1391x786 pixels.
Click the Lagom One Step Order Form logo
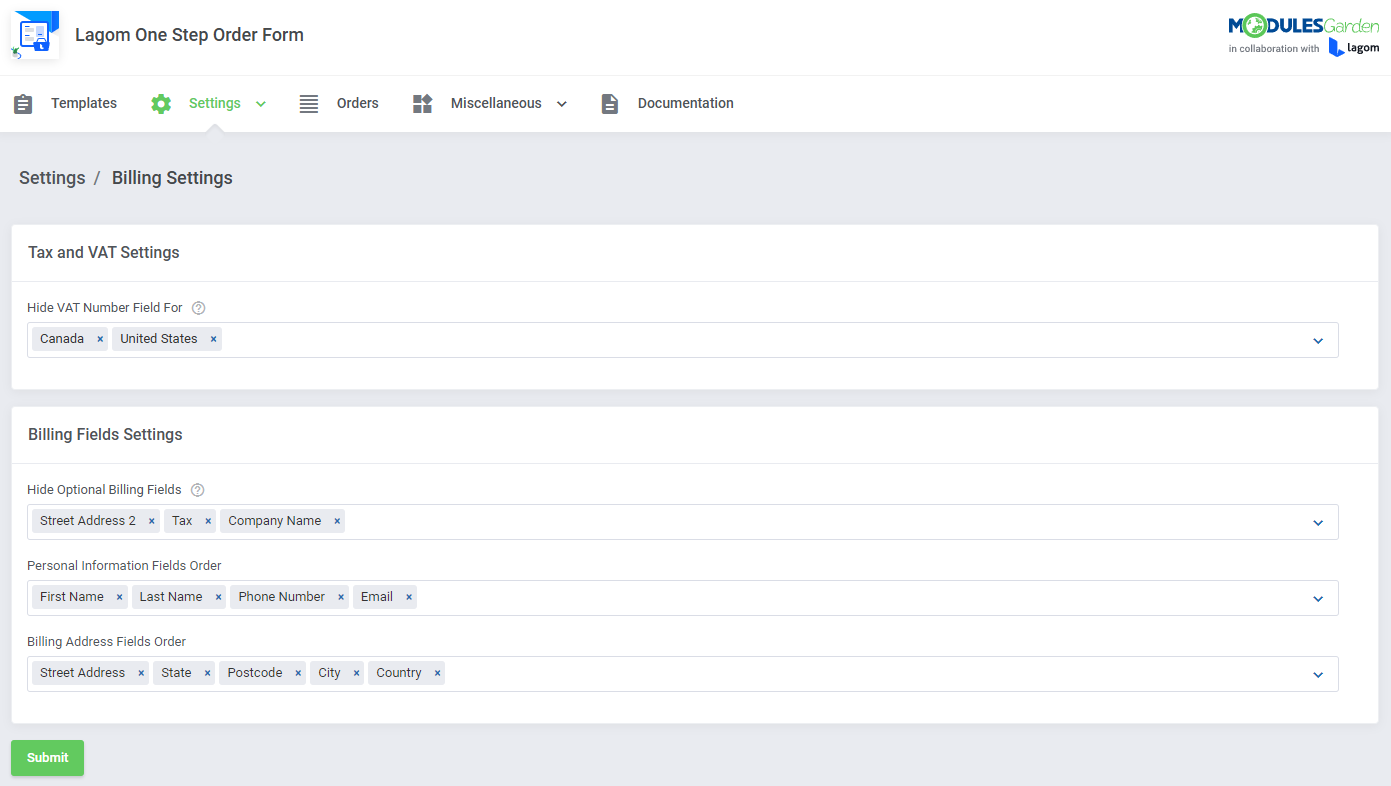[34, 32]
